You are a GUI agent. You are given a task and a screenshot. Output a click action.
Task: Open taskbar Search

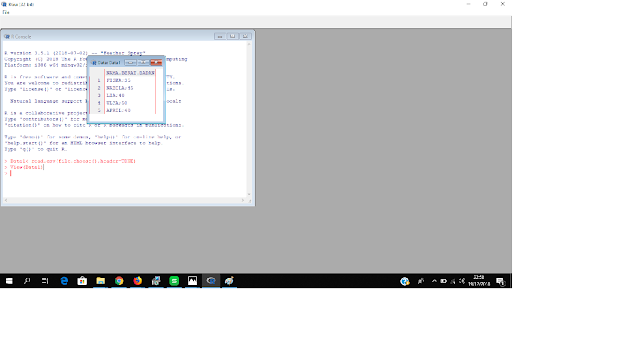point(27,281)
